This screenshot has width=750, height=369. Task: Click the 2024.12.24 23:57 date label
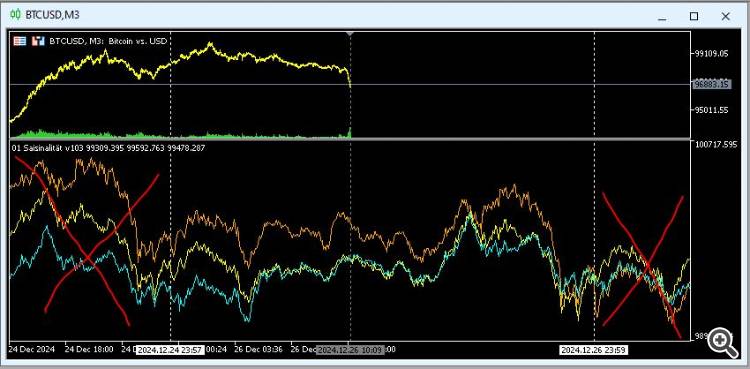click(171, 350)
